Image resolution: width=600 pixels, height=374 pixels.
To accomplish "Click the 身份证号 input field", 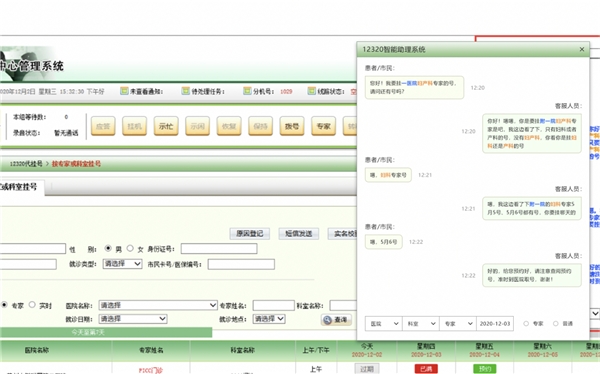I will click(x=219, y=249).
